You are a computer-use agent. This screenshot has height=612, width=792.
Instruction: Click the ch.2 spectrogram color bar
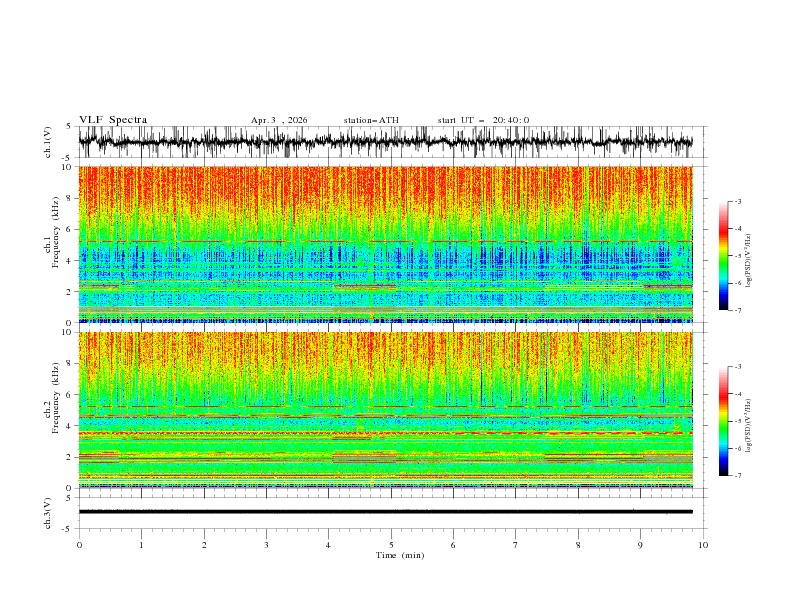click(723, 421)
